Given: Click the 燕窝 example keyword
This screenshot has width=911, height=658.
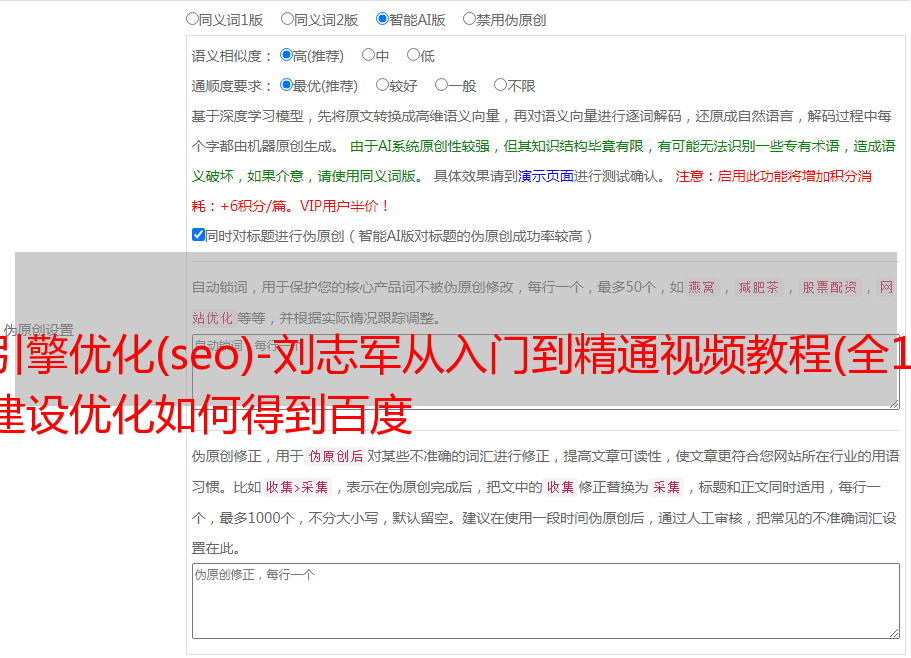Looking at the screenshot, I should click(x=701, y=287).
